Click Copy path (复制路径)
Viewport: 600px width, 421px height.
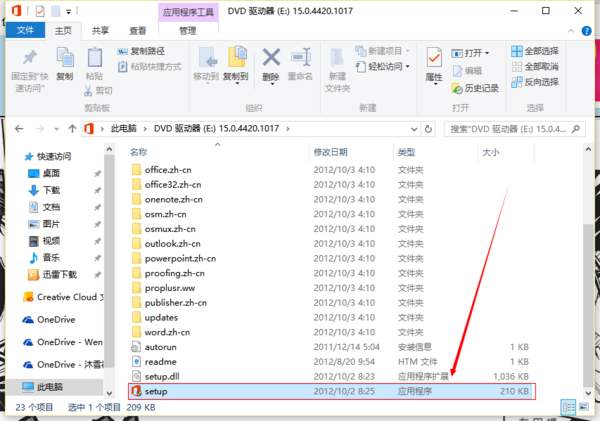(142, 51)
